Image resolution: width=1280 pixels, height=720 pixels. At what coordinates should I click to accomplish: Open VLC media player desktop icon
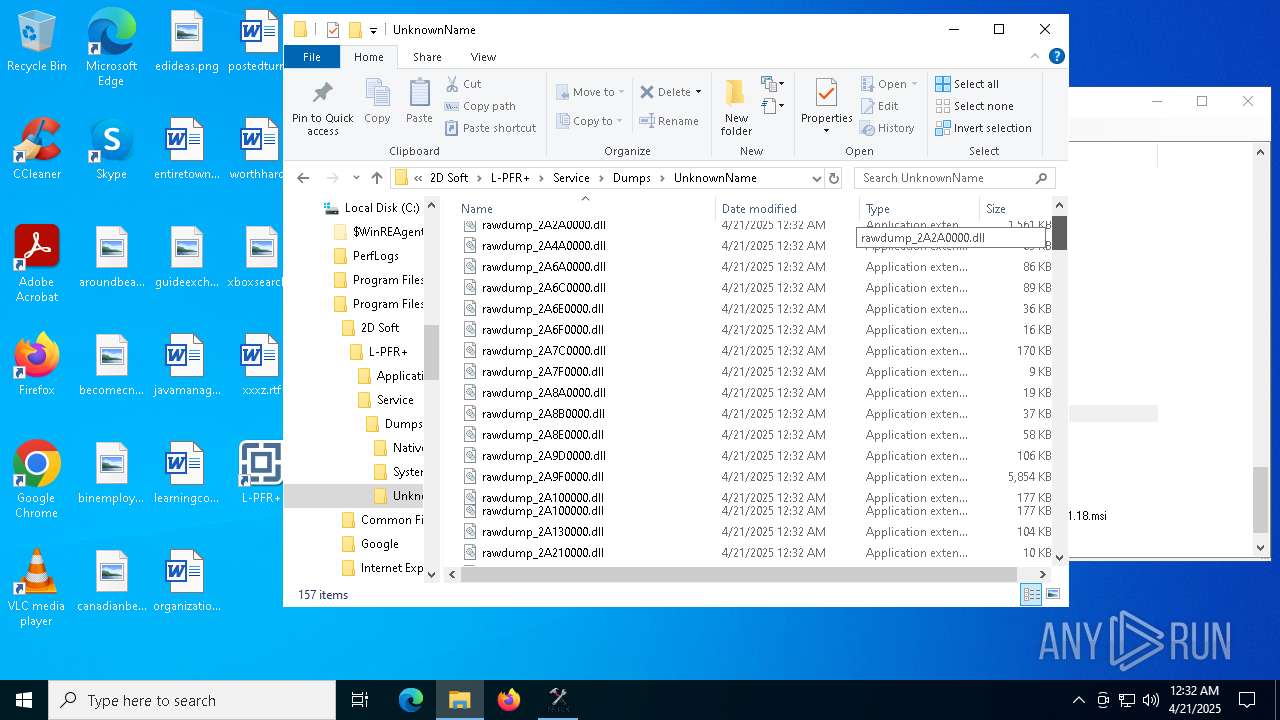(x=37, y=588)
